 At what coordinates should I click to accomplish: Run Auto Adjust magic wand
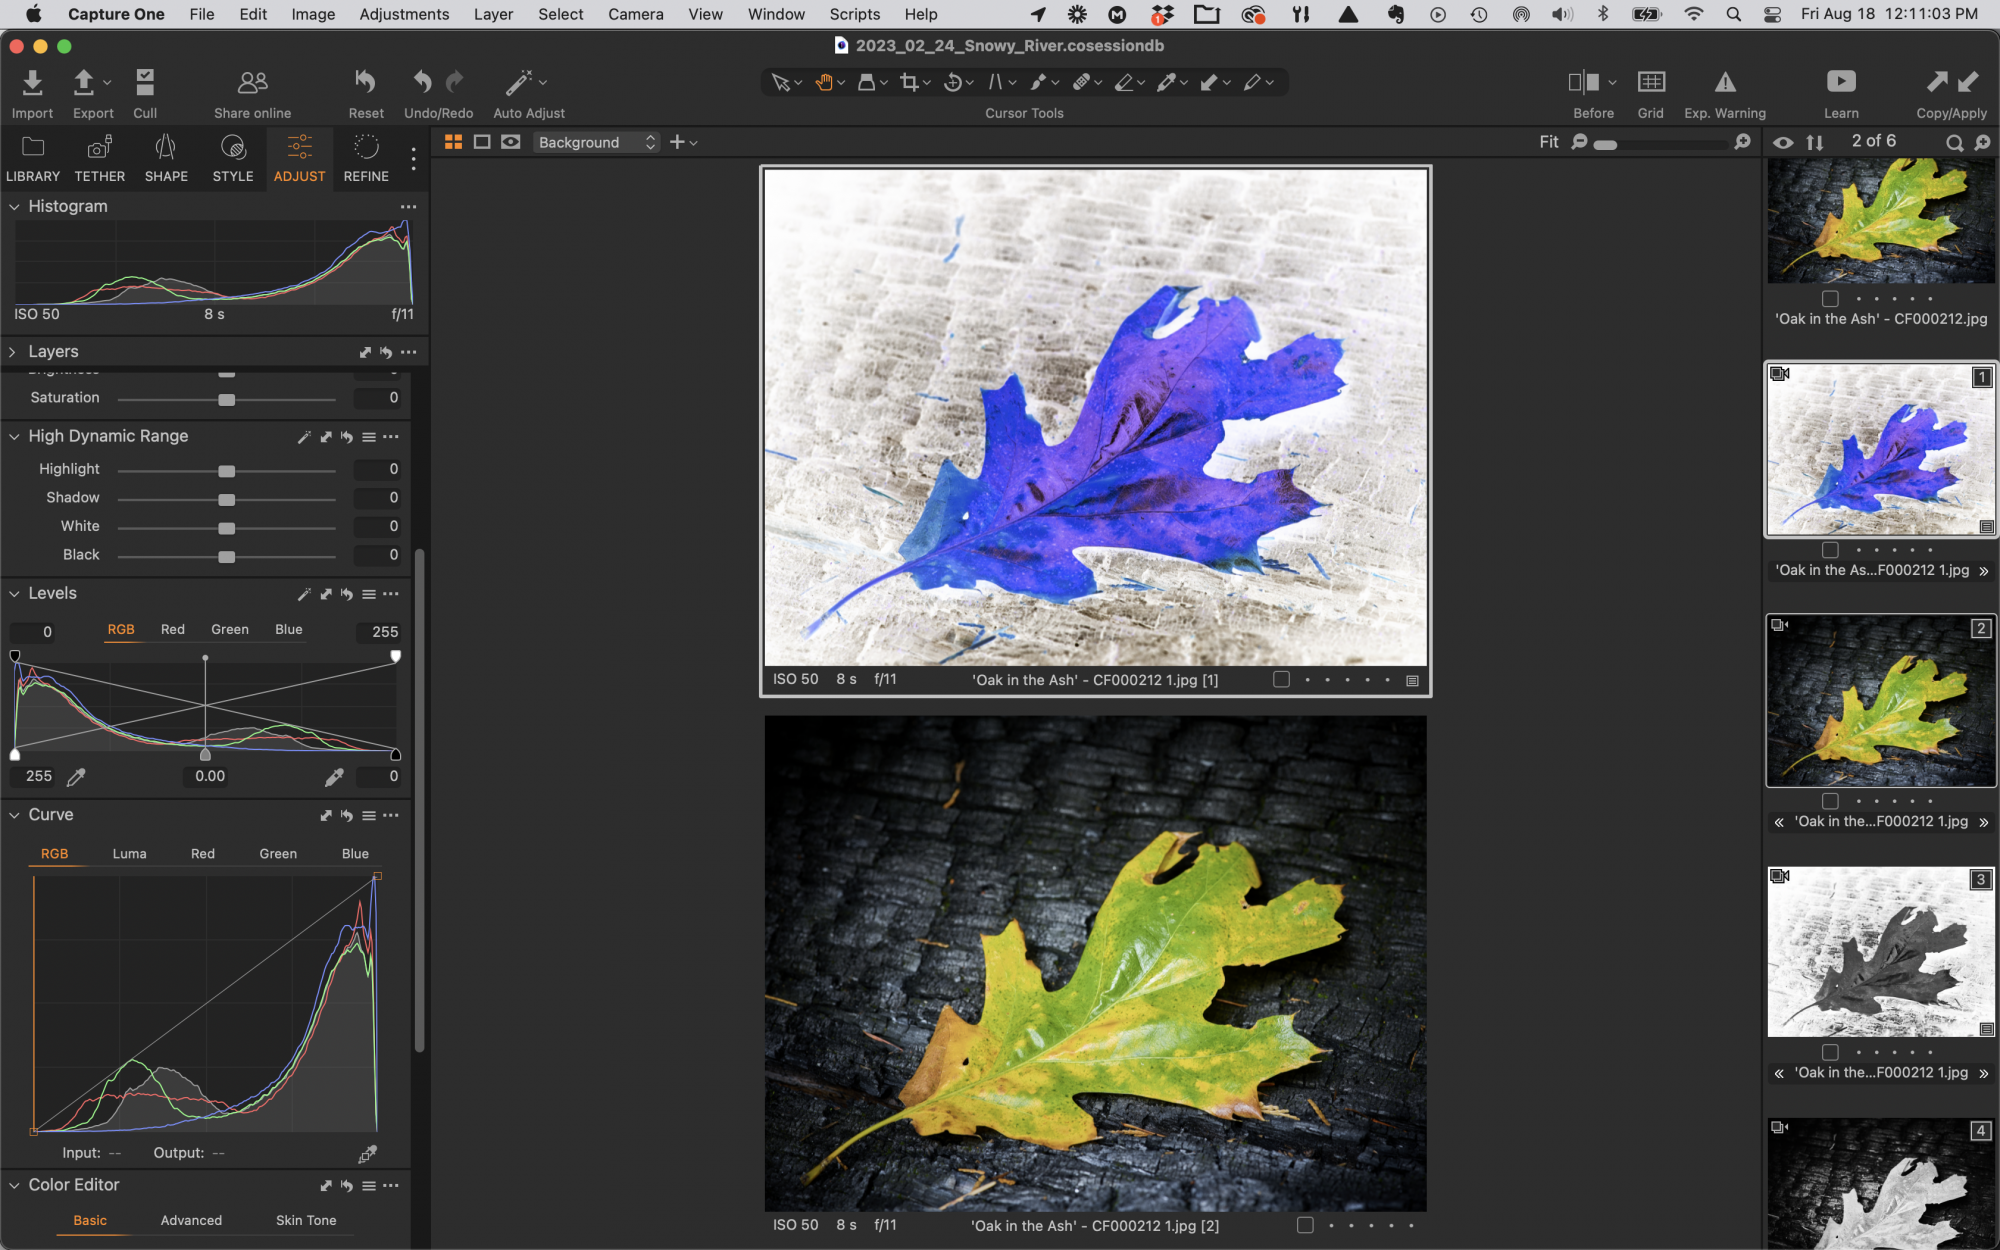(519, 82)
